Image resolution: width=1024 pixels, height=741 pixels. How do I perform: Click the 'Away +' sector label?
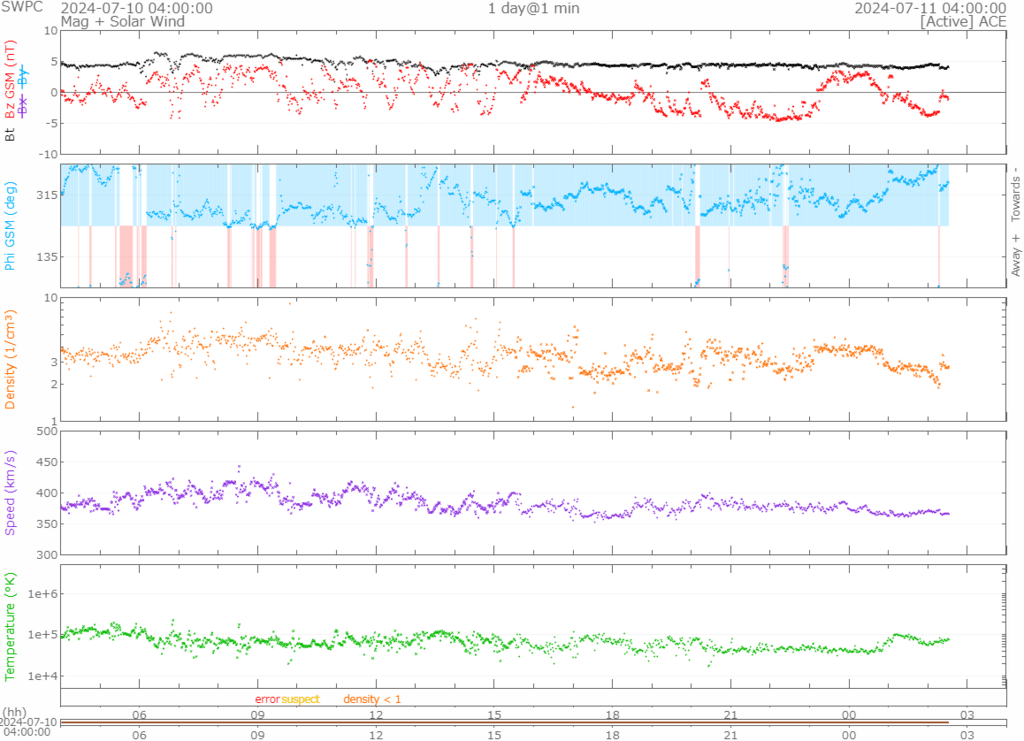(x=1016, y=255)
